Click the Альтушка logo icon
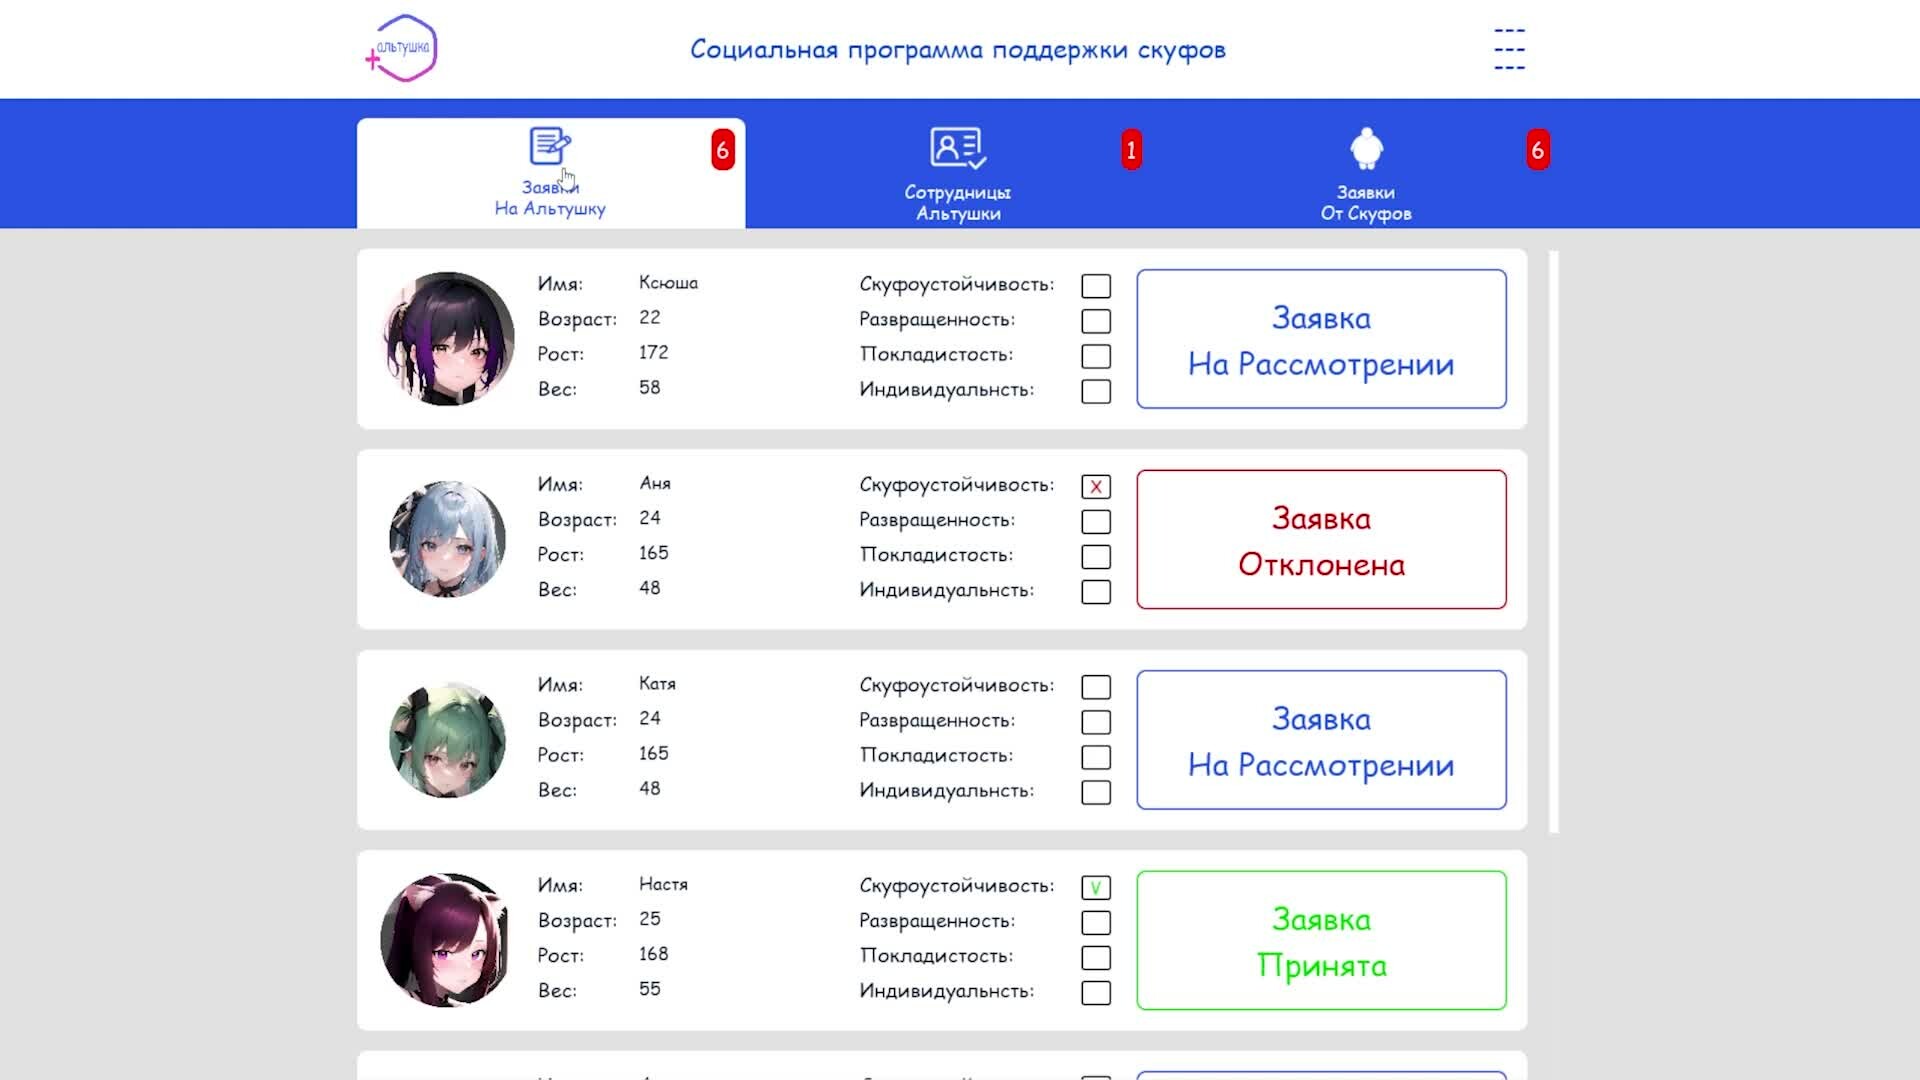Viewport: 1920px width, 1080px height. point(402,49)
